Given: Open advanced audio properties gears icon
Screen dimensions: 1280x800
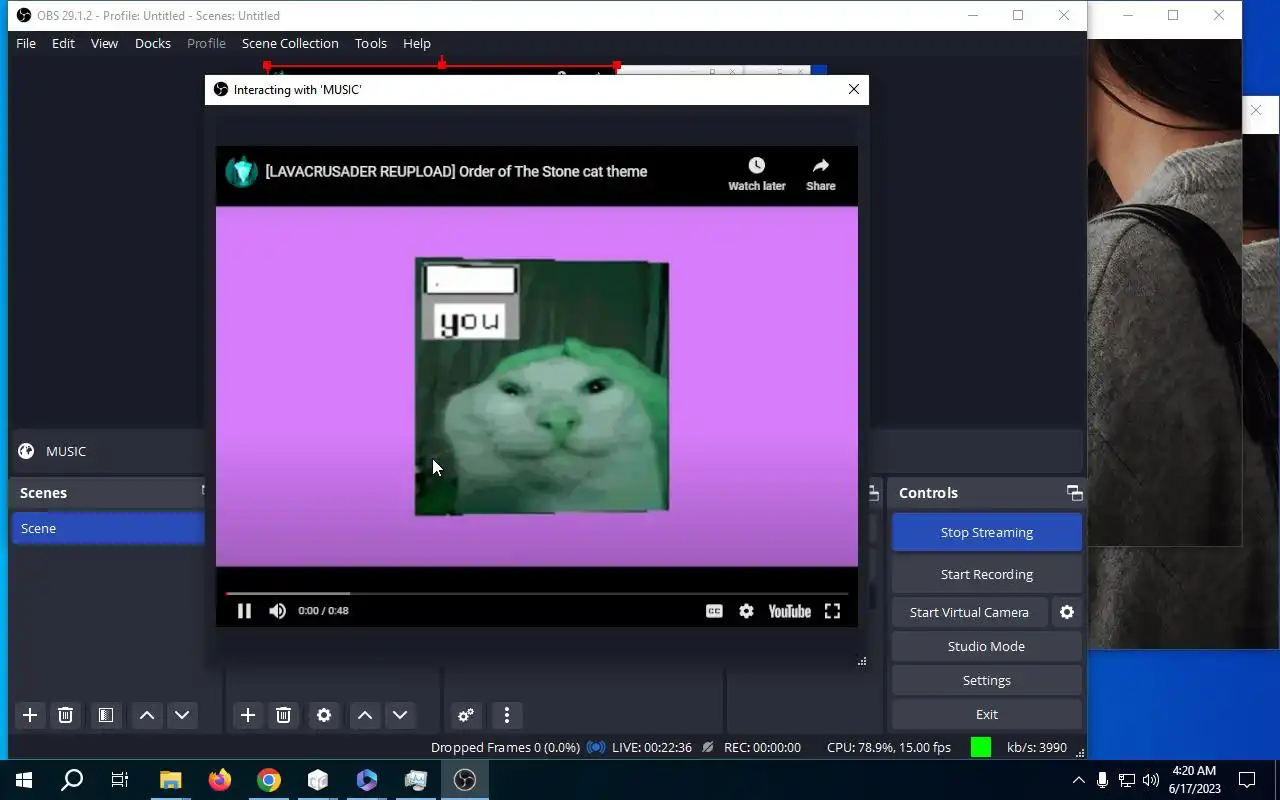Looking at the screenshot, I should (x=466, y=715).
